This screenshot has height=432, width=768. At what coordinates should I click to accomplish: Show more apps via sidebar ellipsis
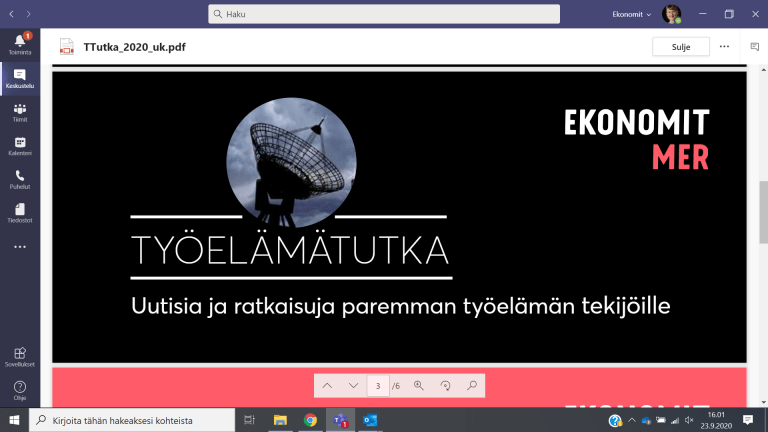point(20,246)
